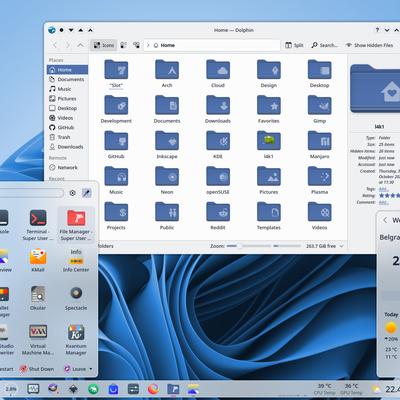Launch Terminal - Super User from launcher
This screenshot has width=400, height=400.
coord(38,225)
